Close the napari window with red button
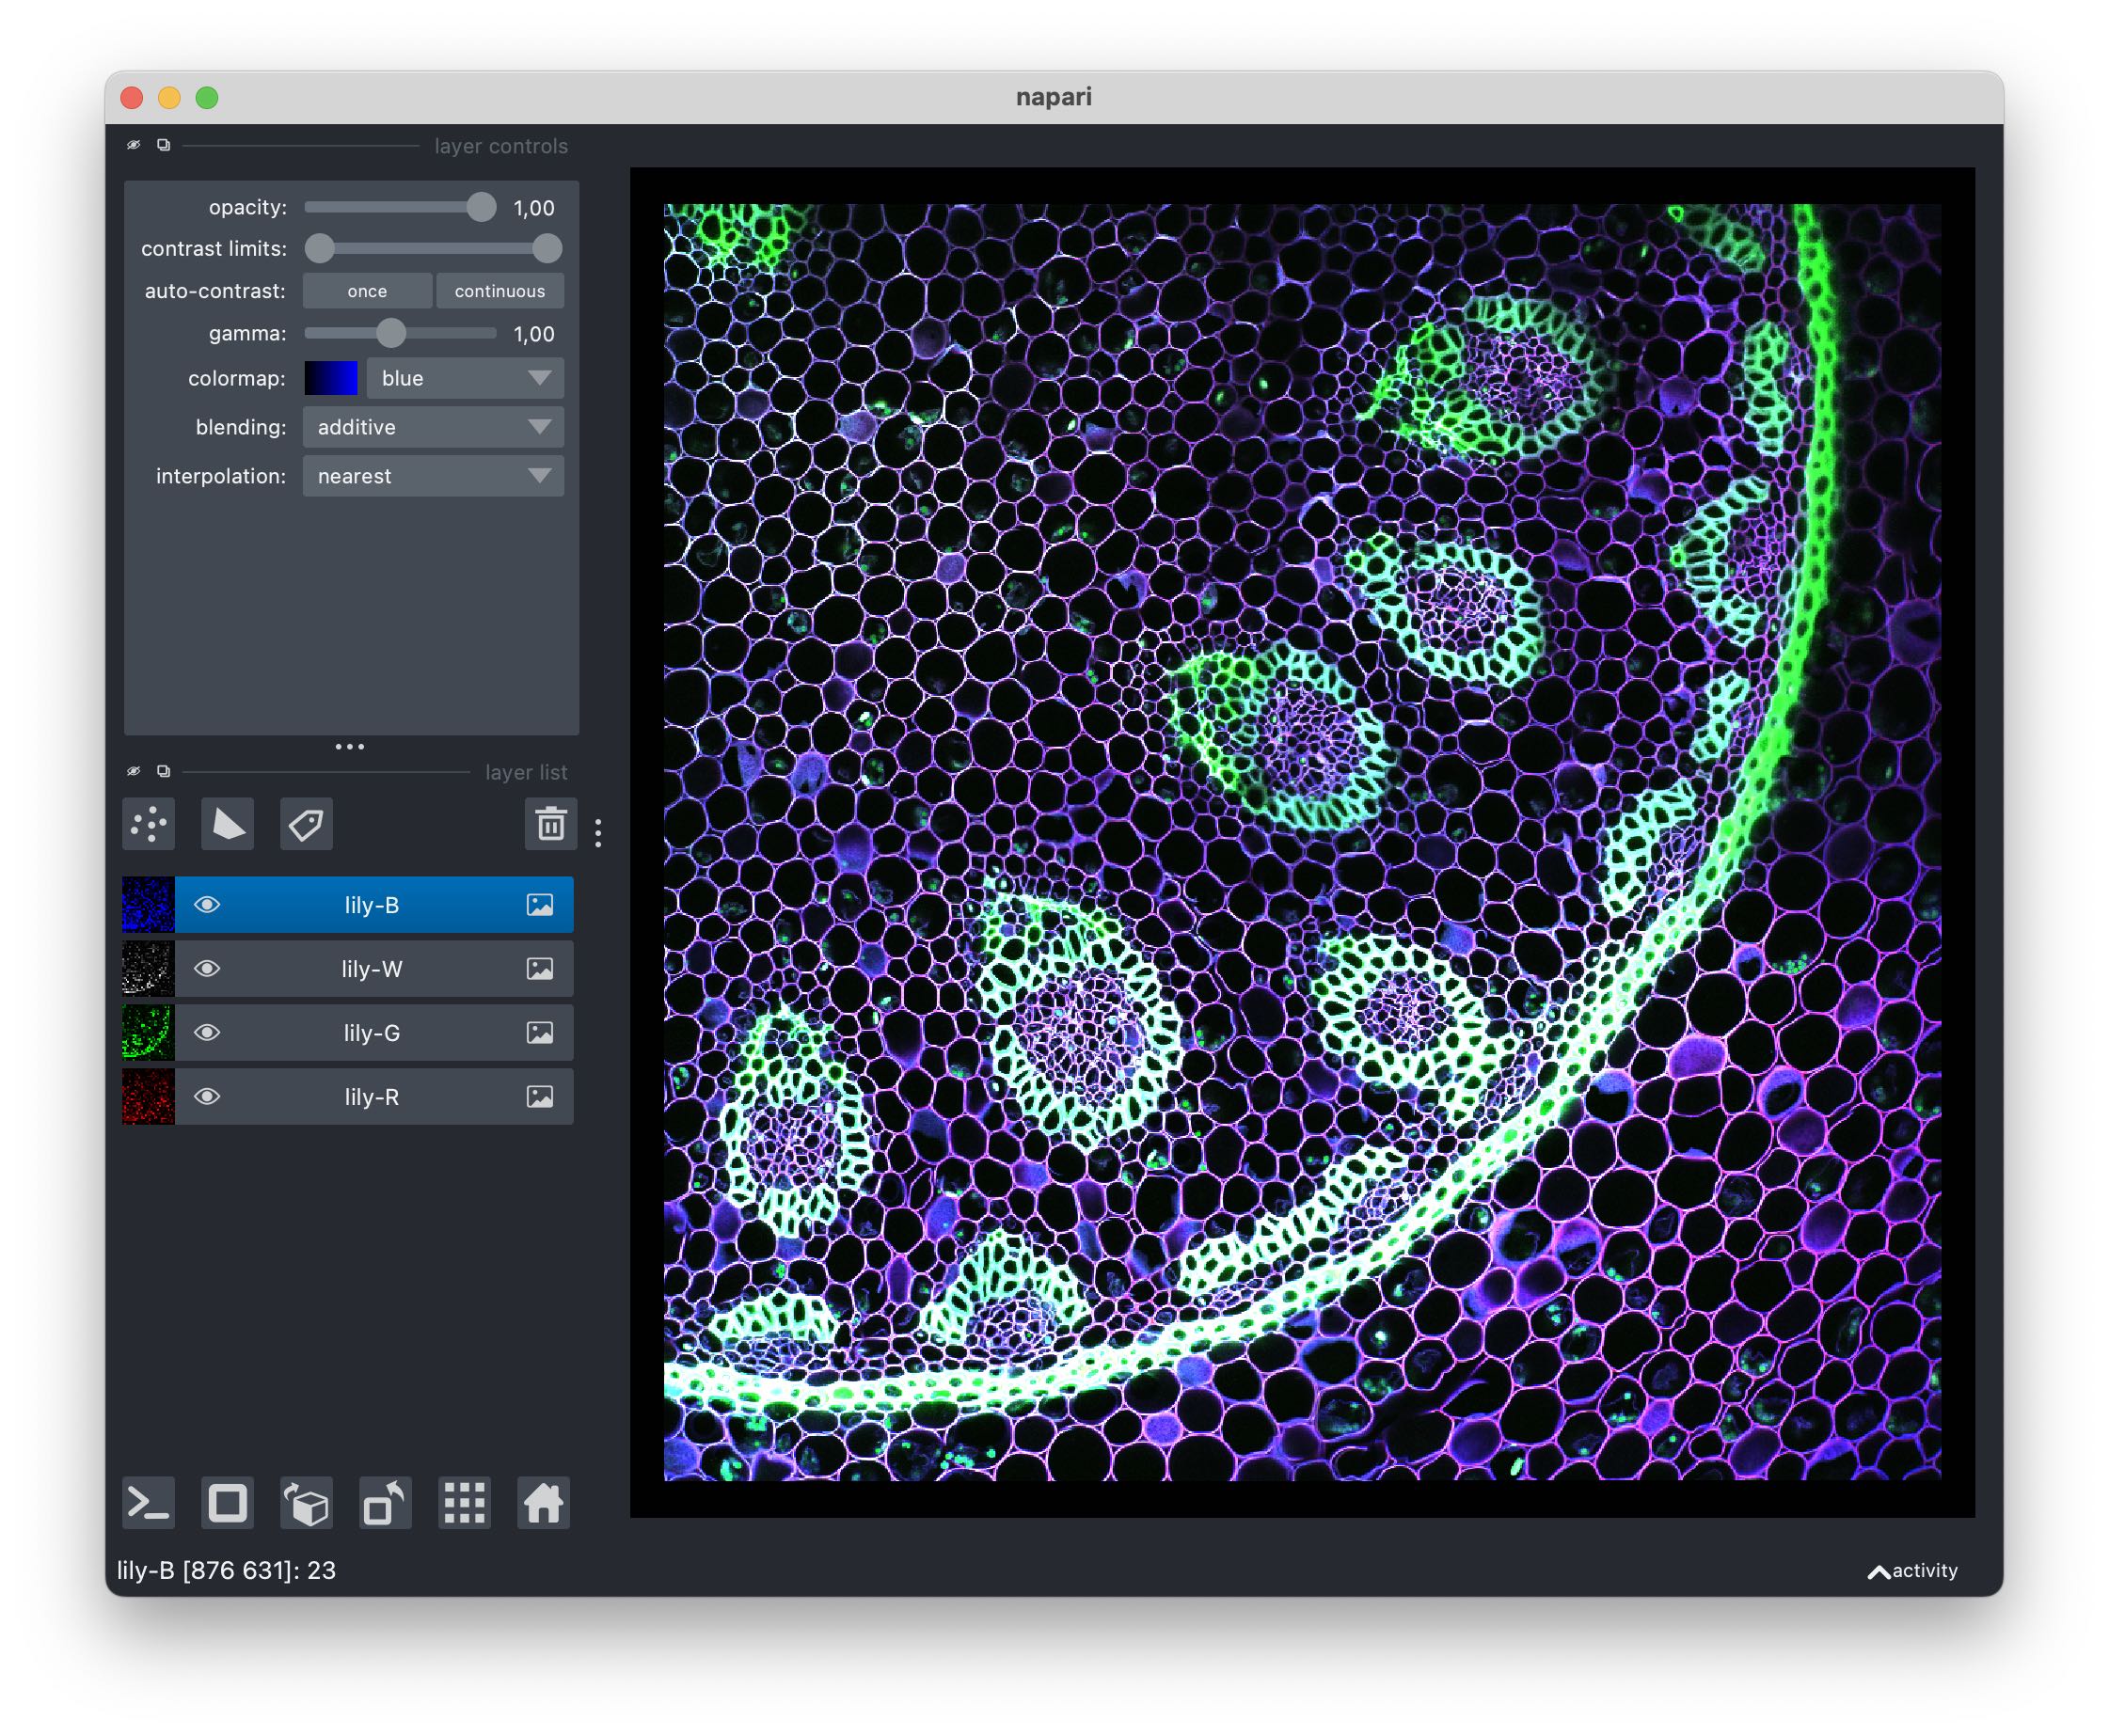 point(132,97)
